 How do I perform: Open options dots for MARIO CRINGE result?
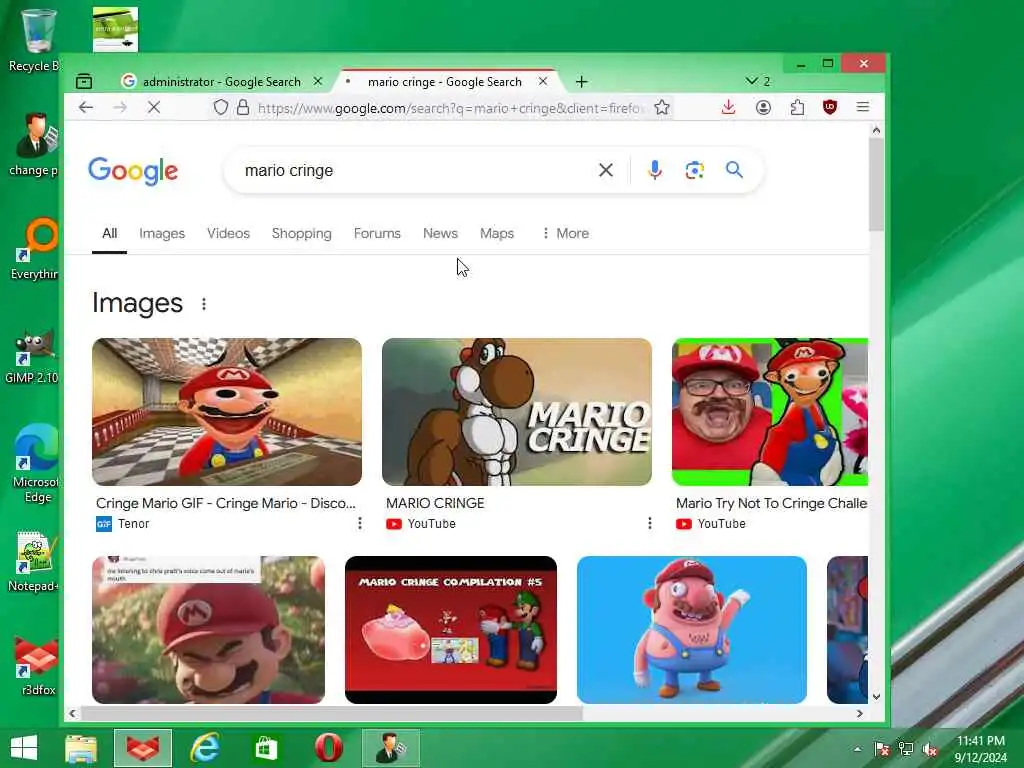(x=649, y=523)
